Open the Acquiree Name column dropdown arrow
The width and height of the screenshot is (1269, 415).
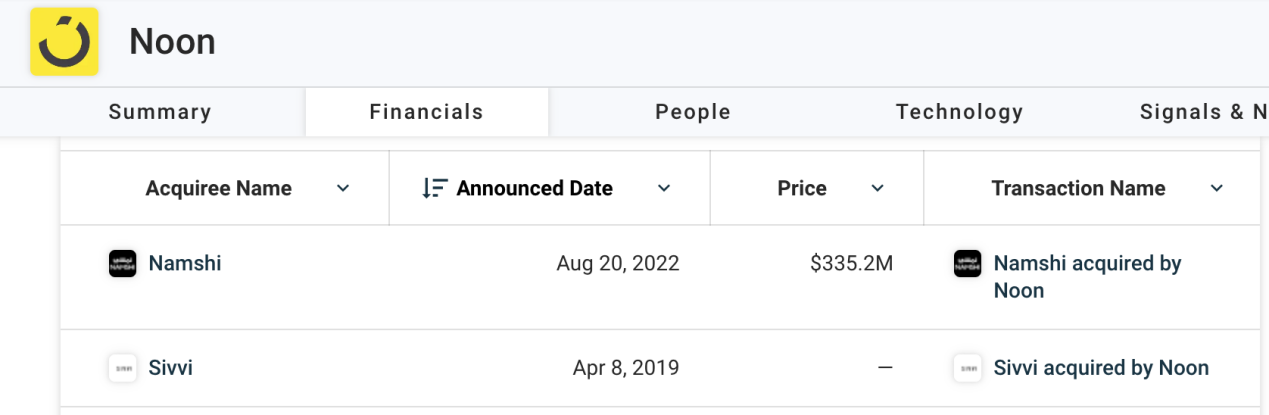pos(343,188)
